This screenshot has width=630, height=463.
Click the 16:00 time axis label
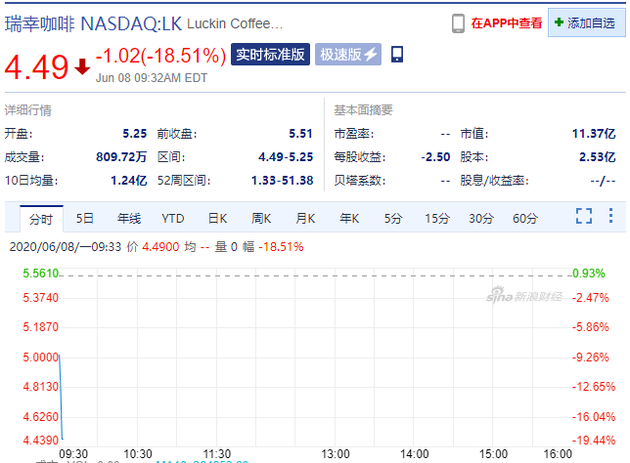558,454
